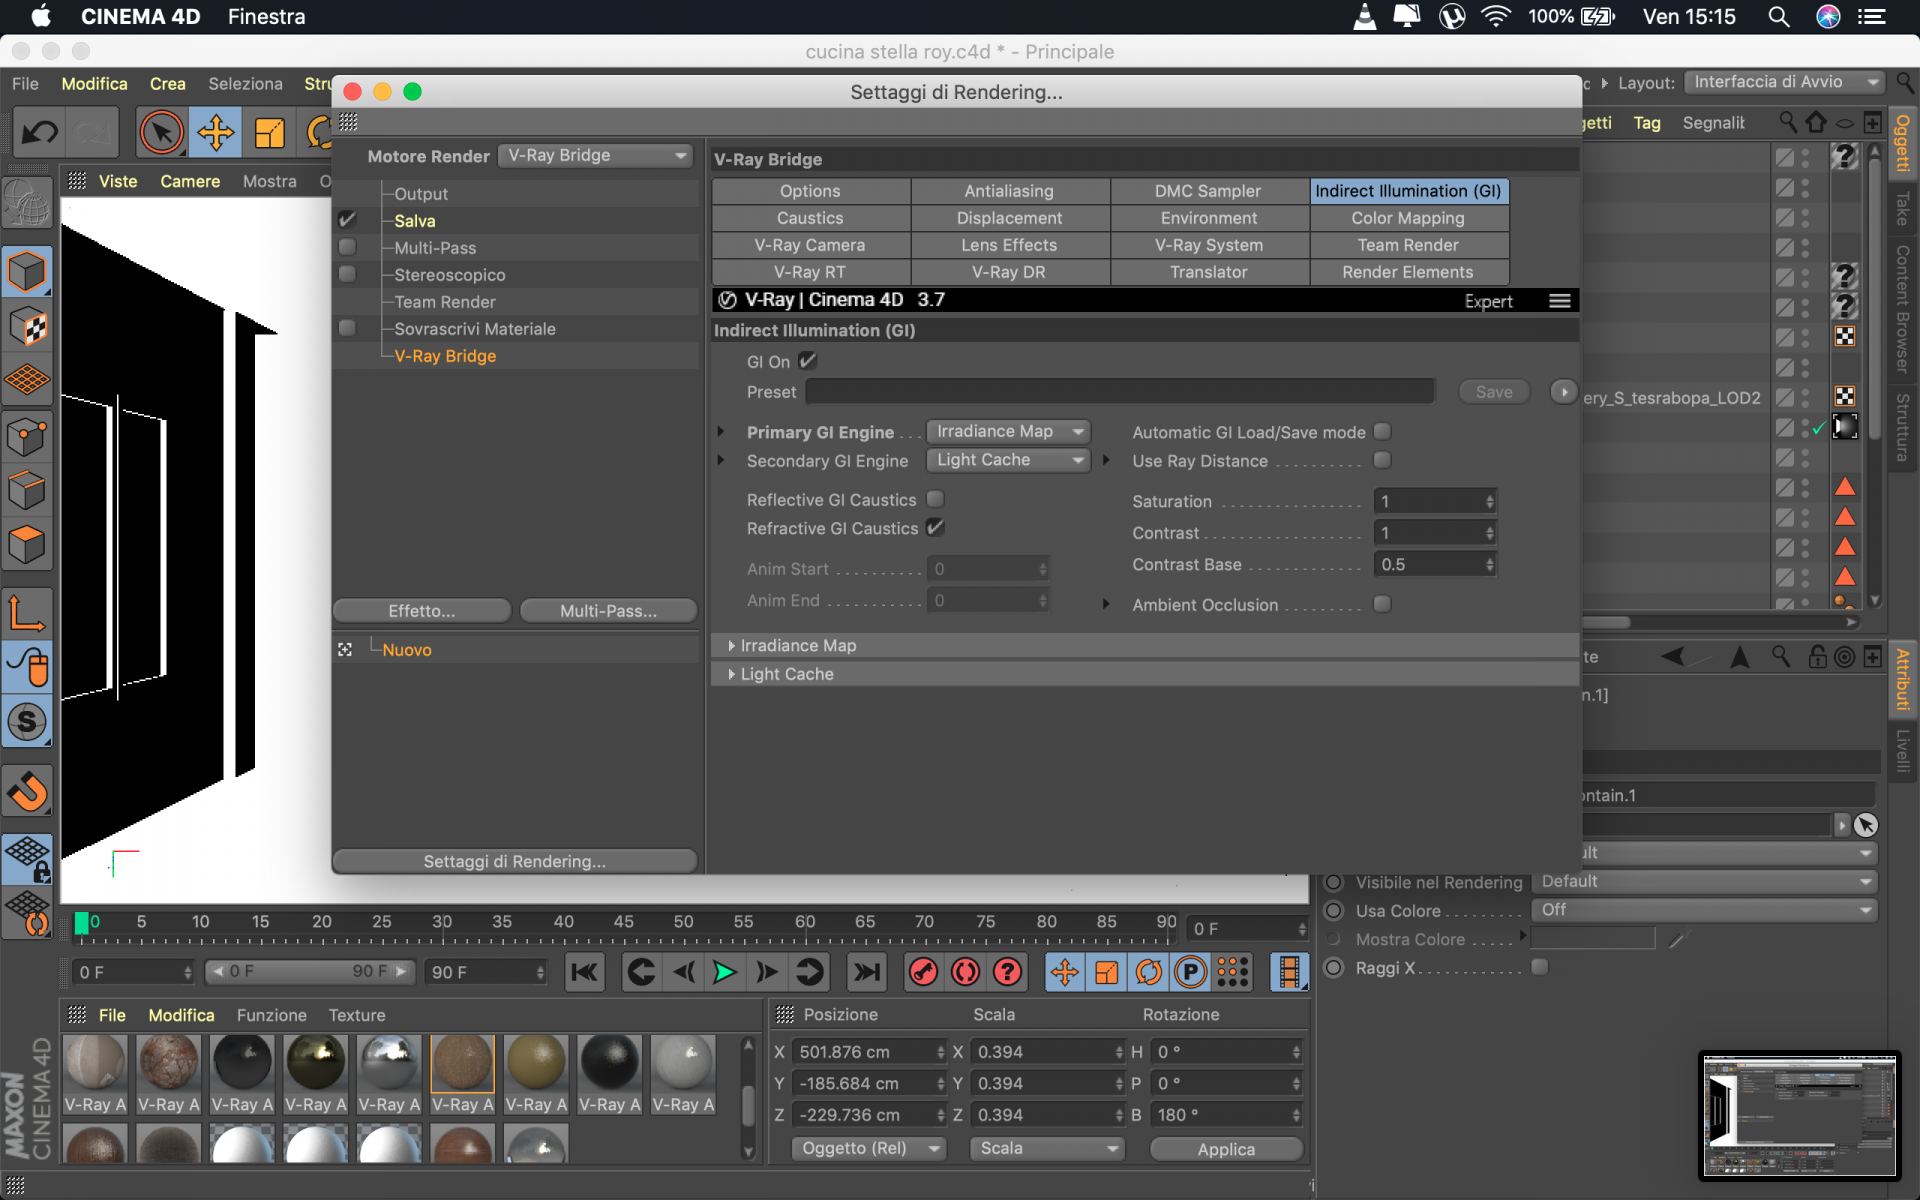The height and width of the screenshot is (1200, 1920).
Task: Open the Motore Render dropdown
Action: 596,156
